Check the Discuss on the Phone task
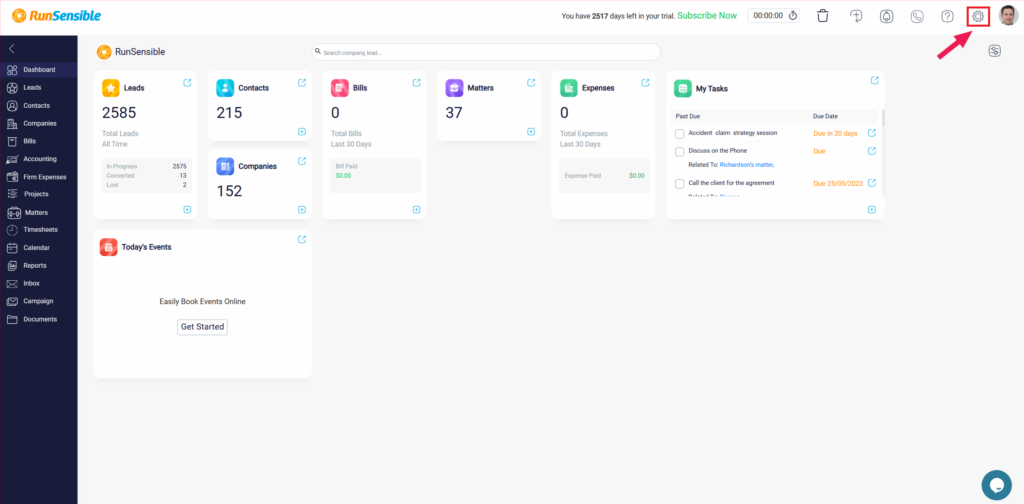Image resolution: width=1024 pixels, height=504 pixels. click(x=680, y=151)
